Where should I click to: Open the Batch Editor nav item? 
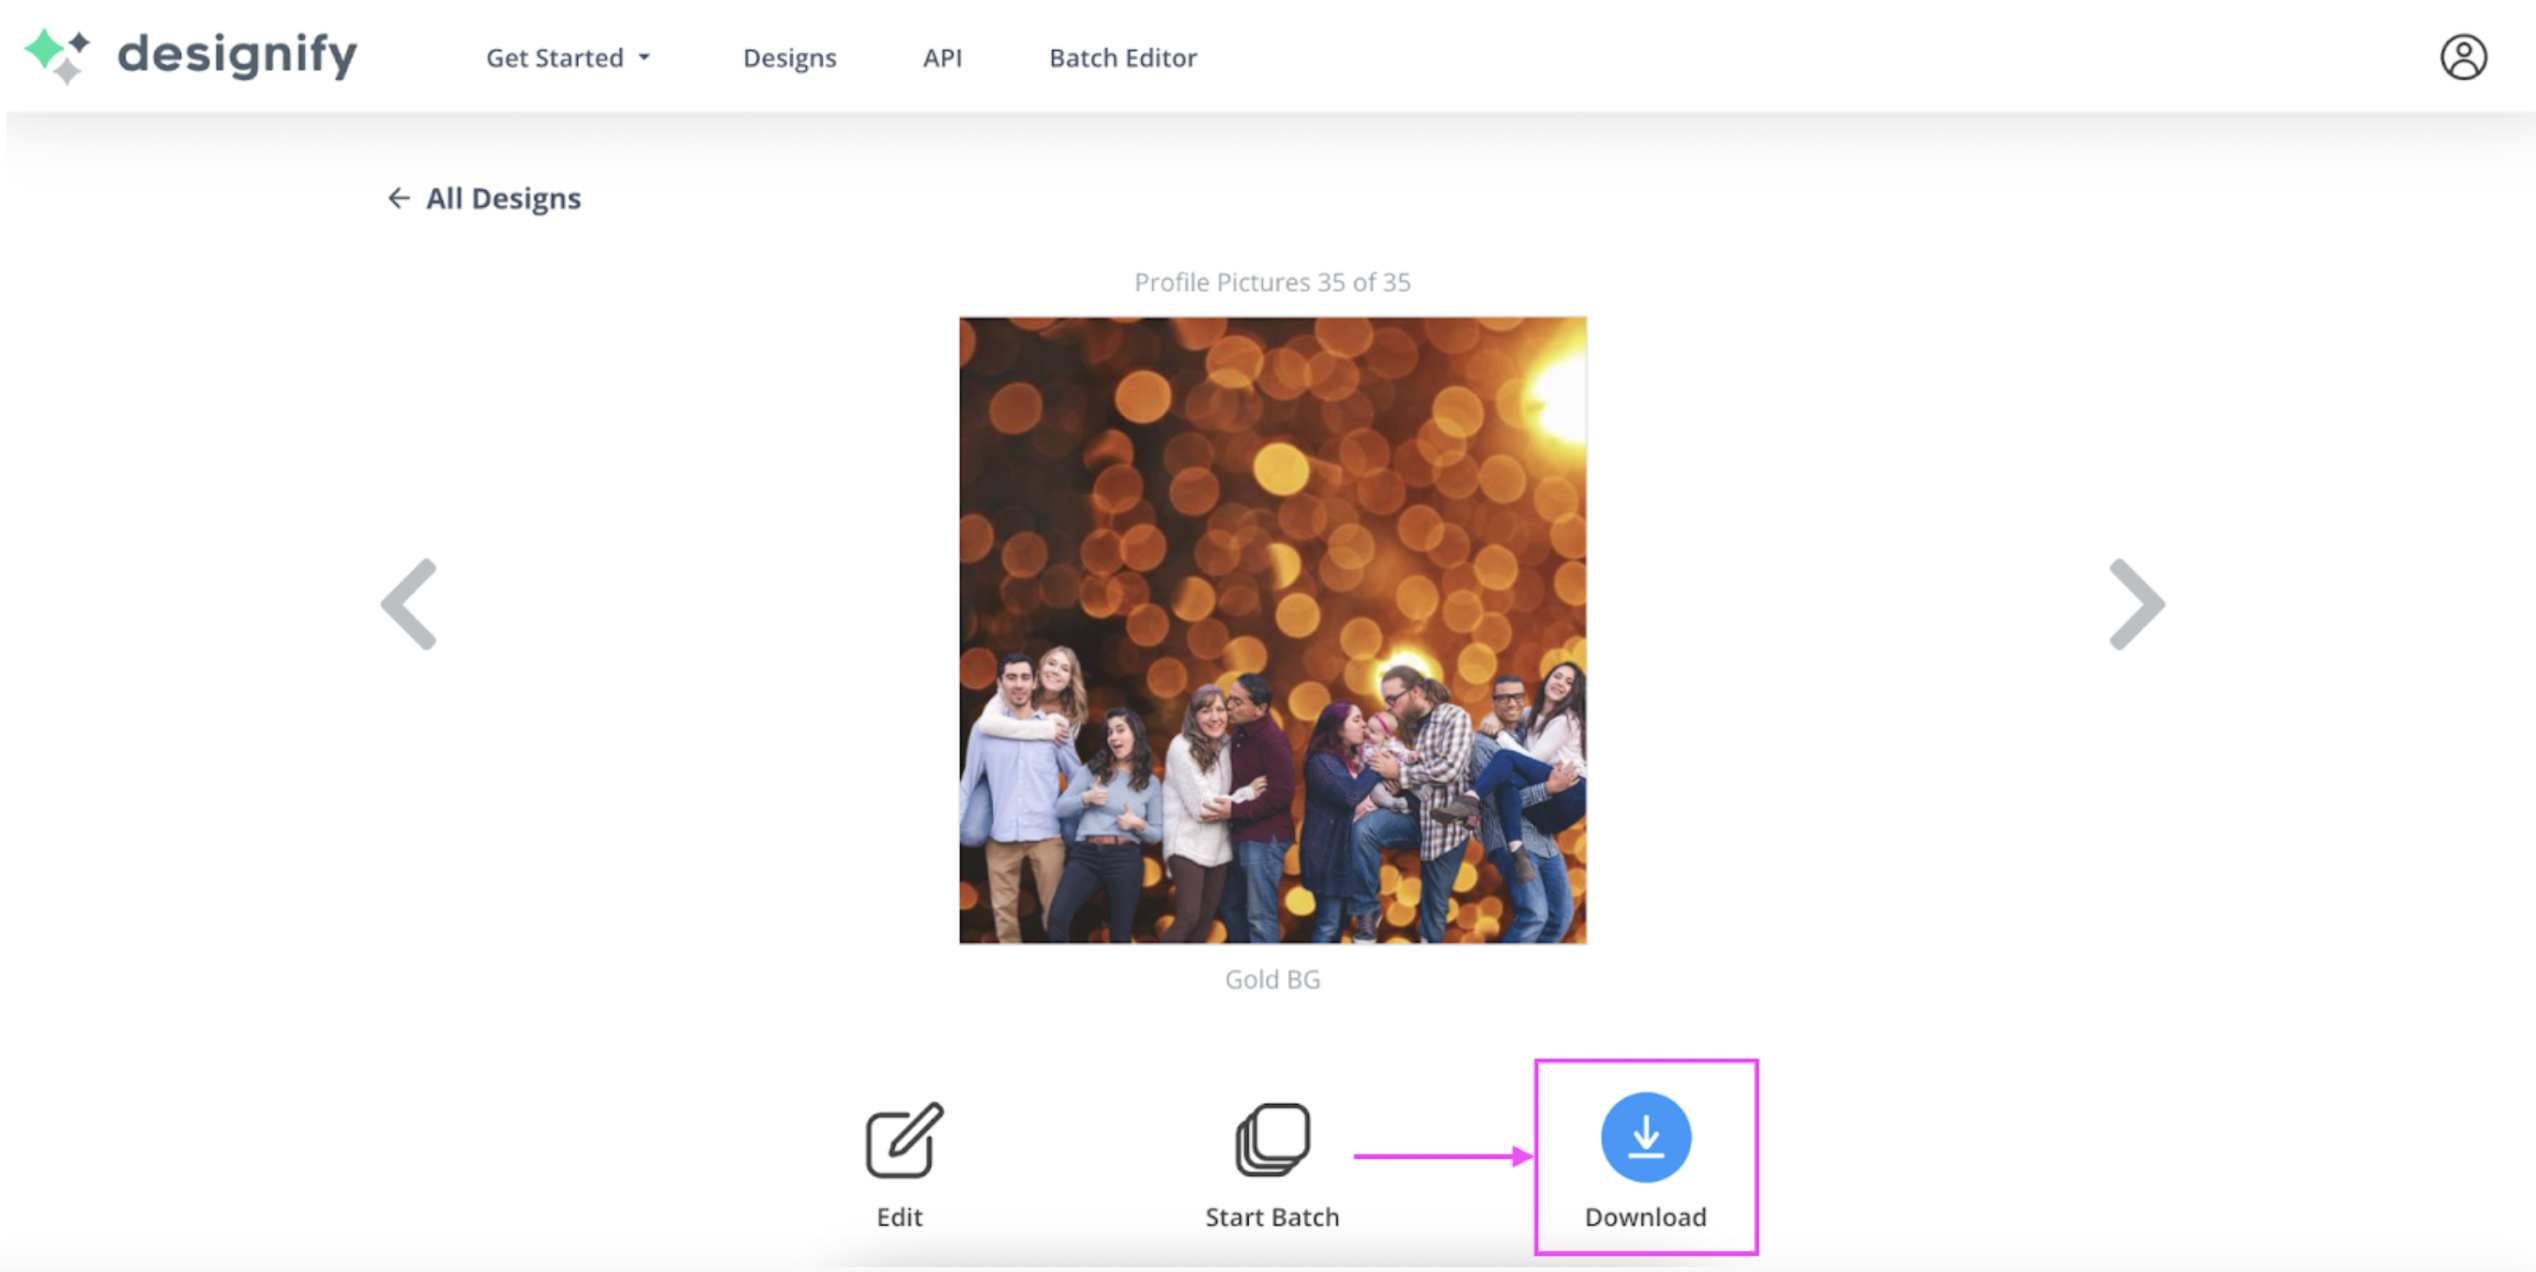point(1122,58)
